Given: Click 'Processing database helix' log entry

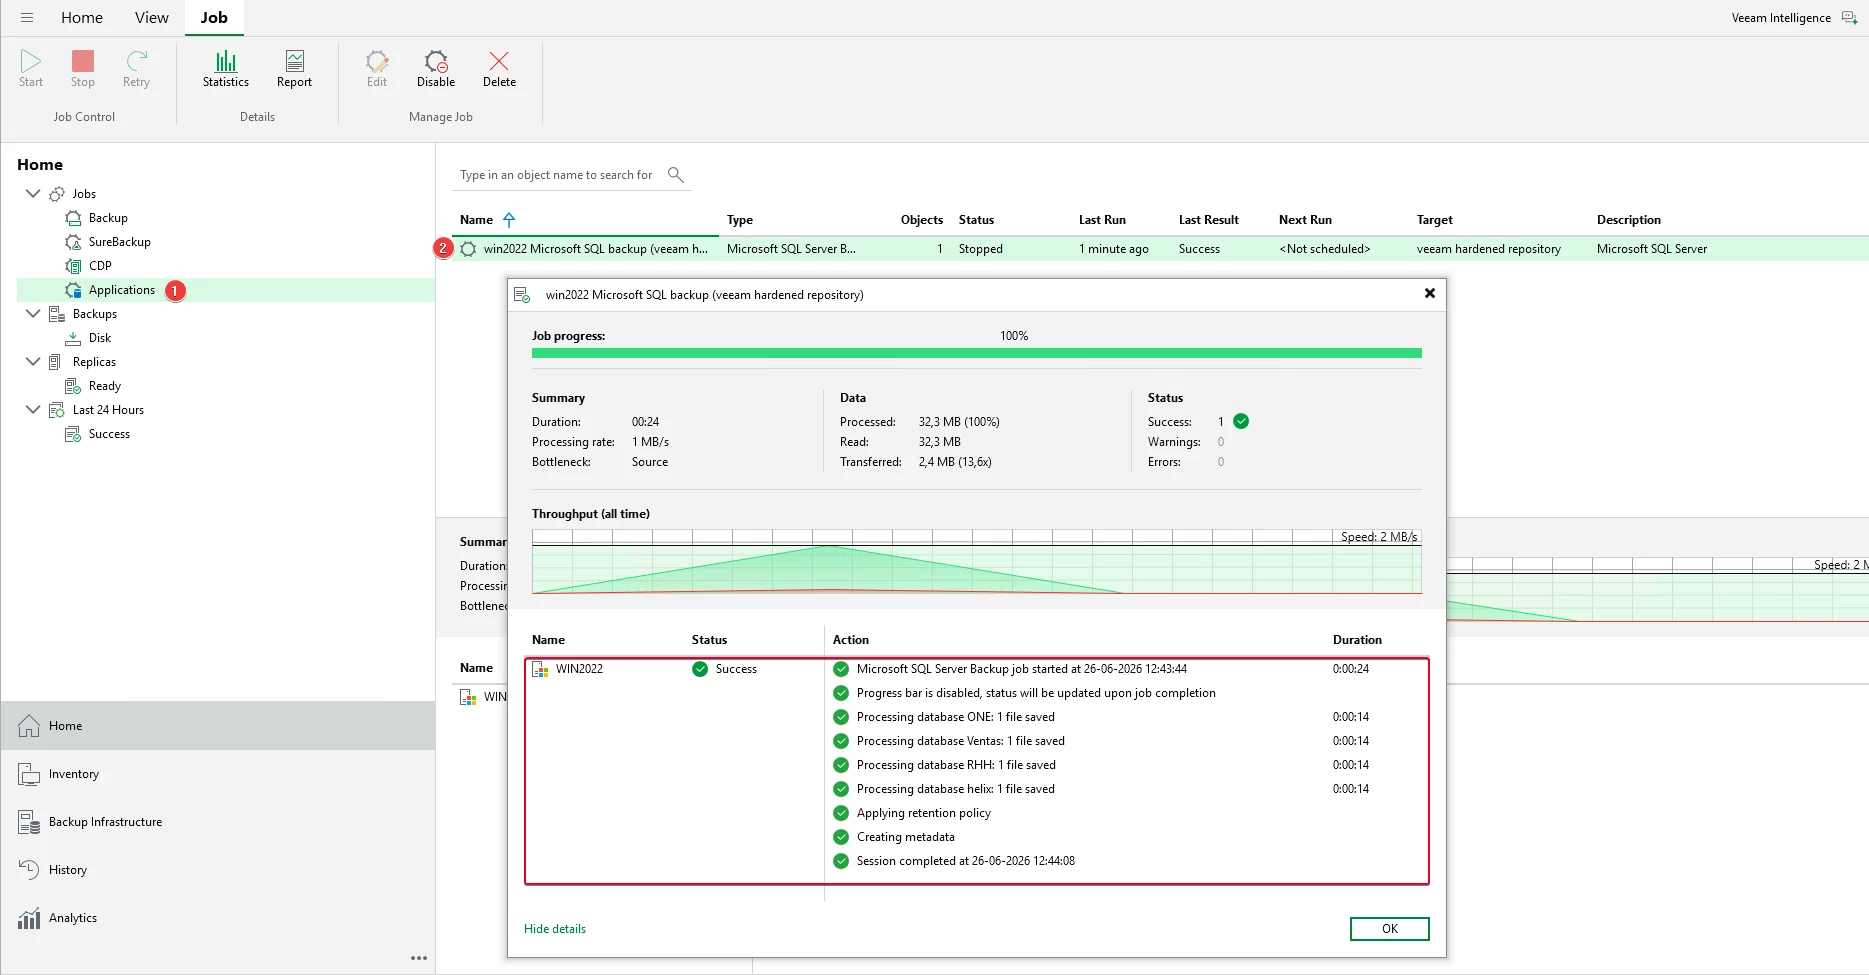Looking at the screenshot, I should [x=956, y=789].
